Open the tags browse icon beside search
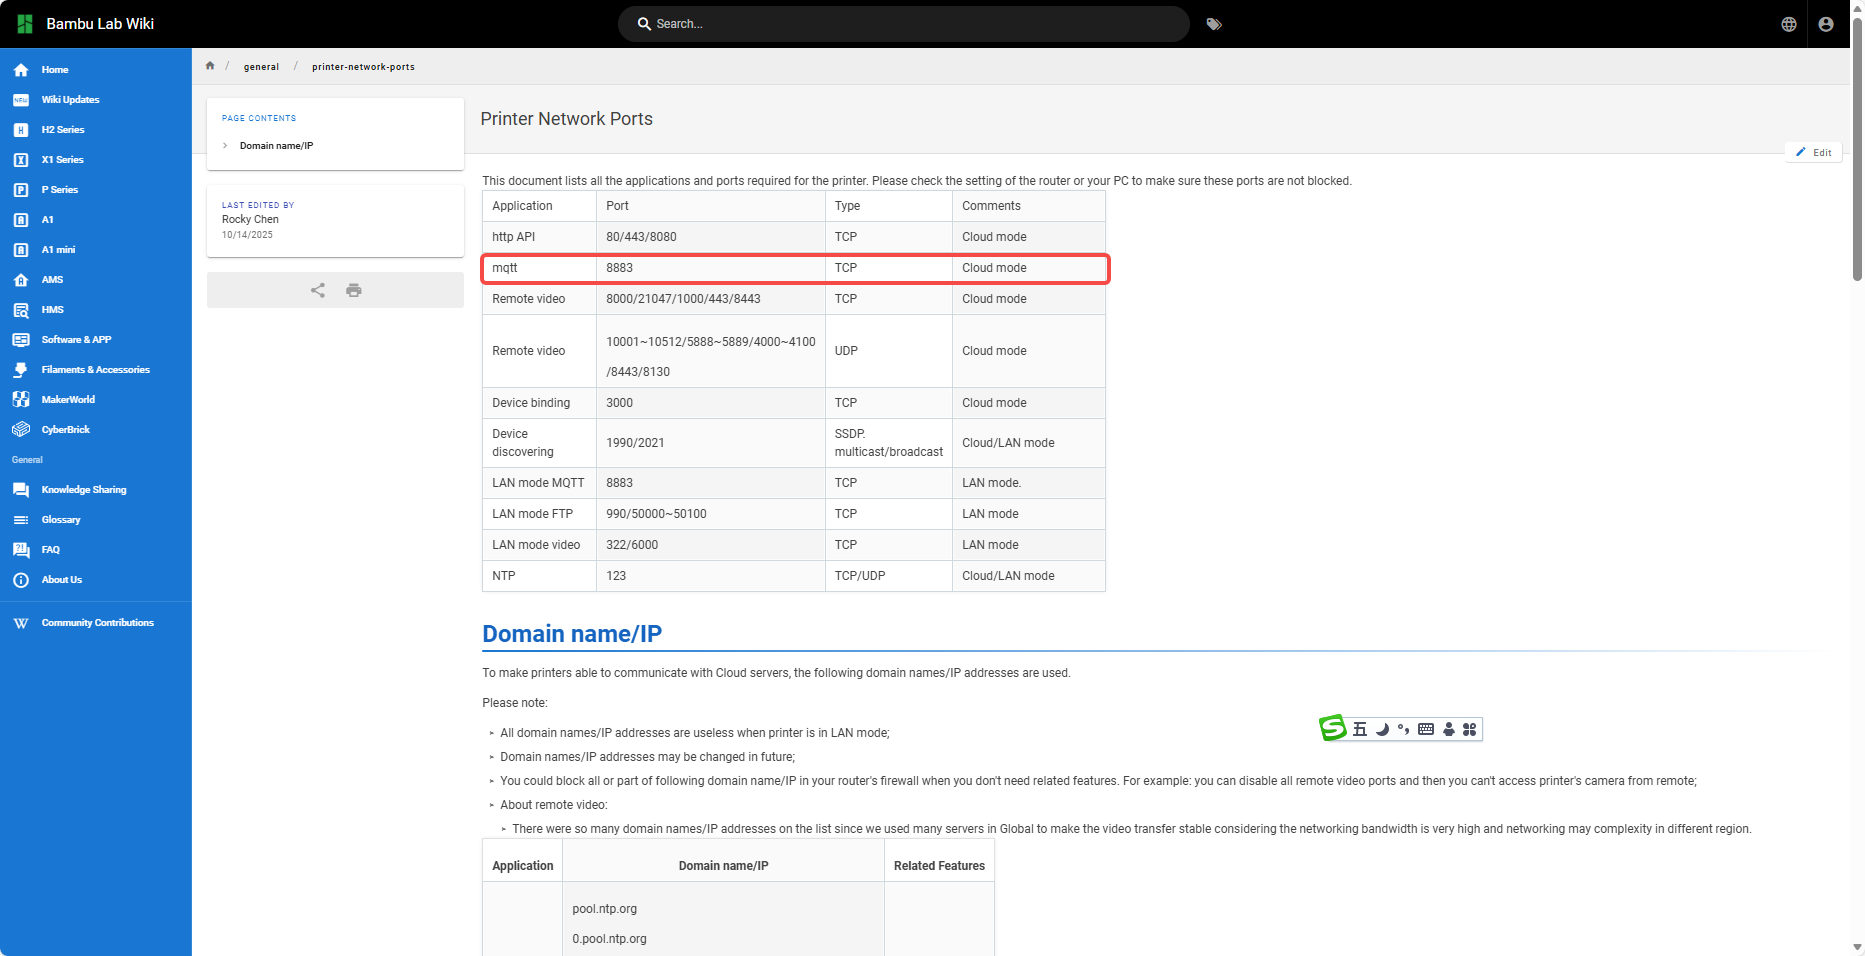 click(x=1214, y=24)
